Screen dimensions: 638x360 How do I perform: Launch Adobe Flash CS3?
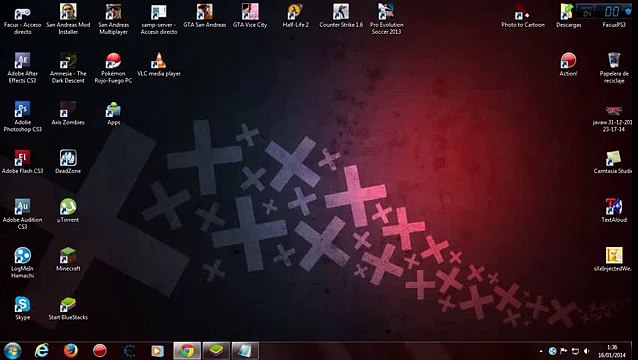pos(22,163)
